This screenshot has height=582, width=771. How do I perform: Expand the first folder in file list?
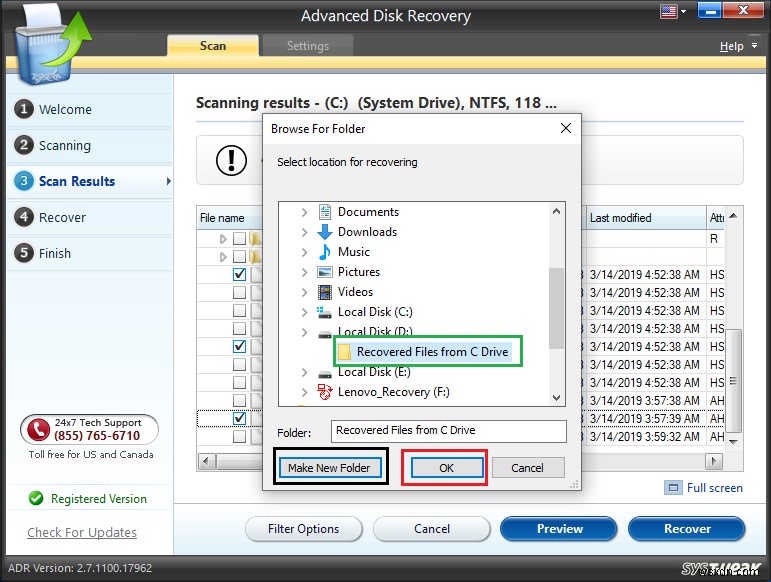[223, 239]
